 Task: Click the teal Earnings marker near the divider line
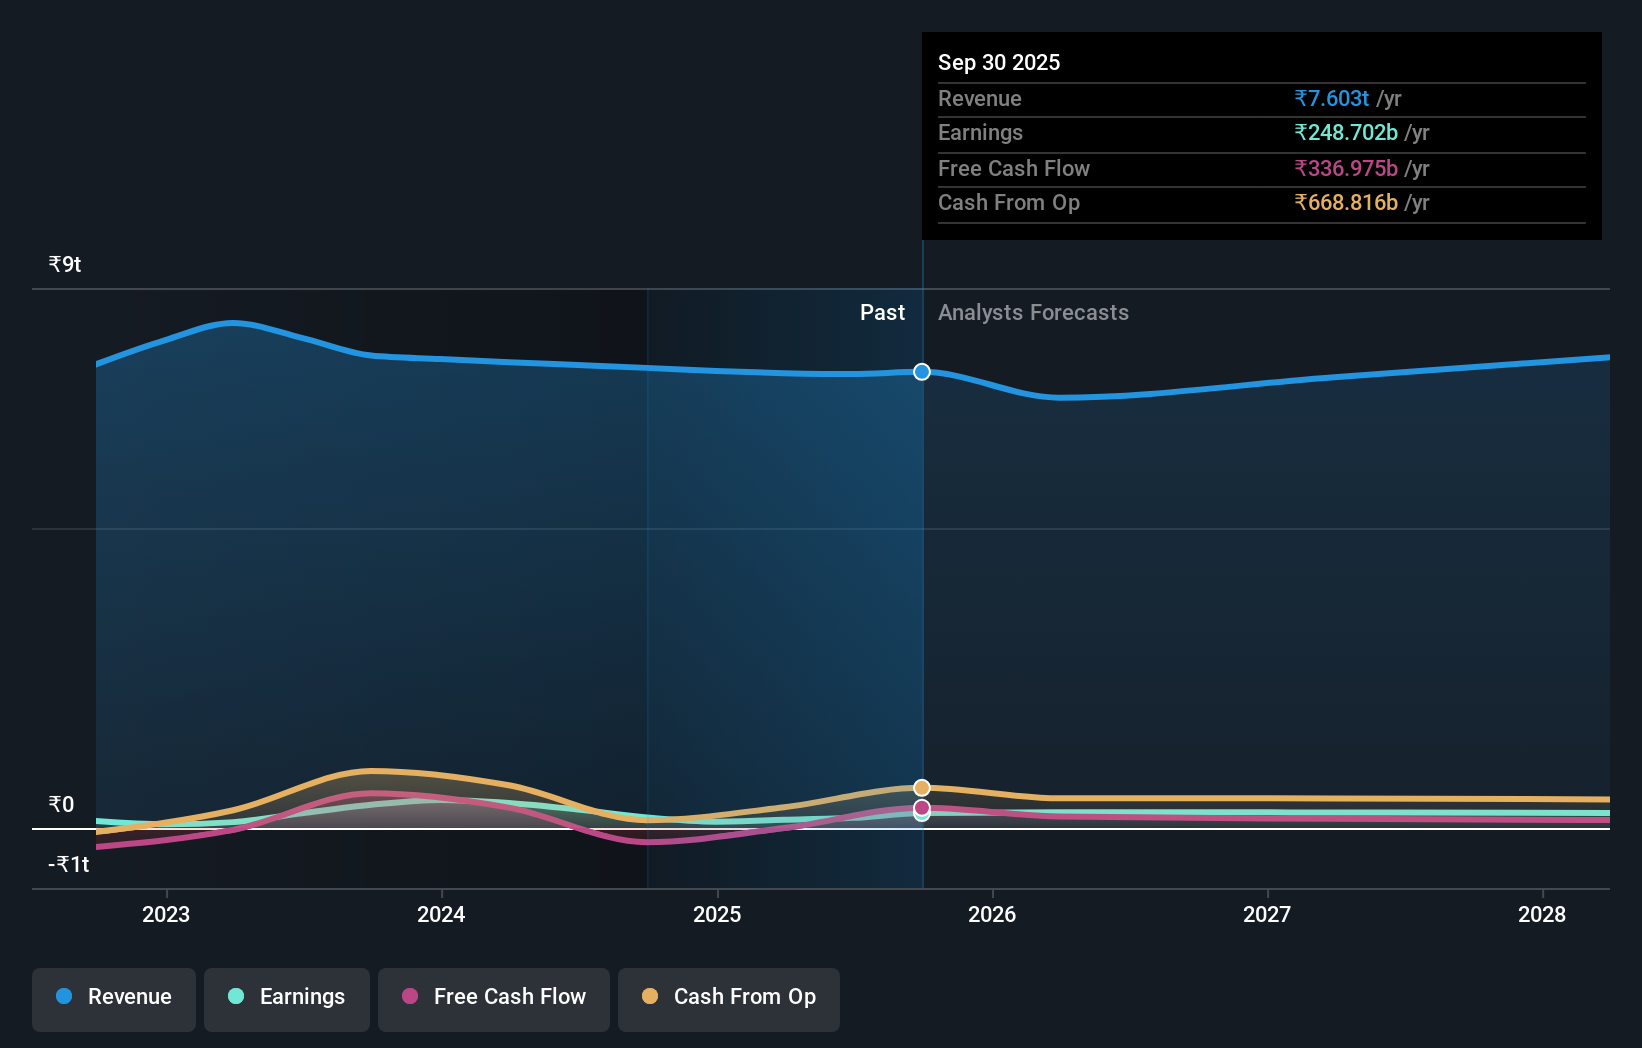tap(921, 815)
